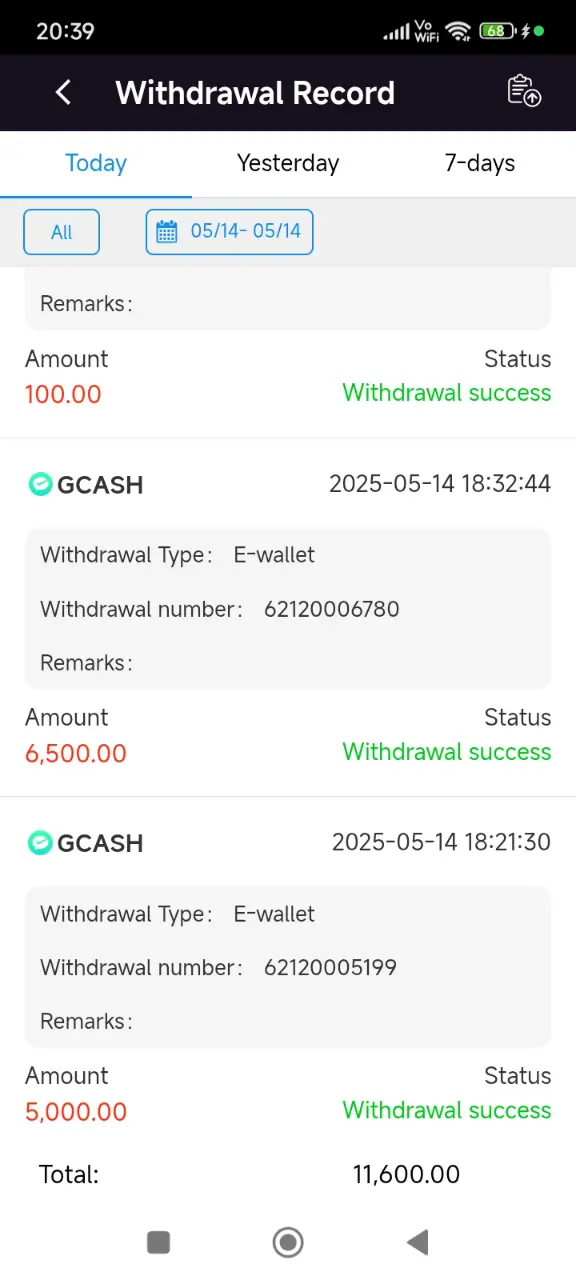The width and height of the screenshot is (576, 1280).
Task: Tap the WiFi signal icon
Action: 459,31
